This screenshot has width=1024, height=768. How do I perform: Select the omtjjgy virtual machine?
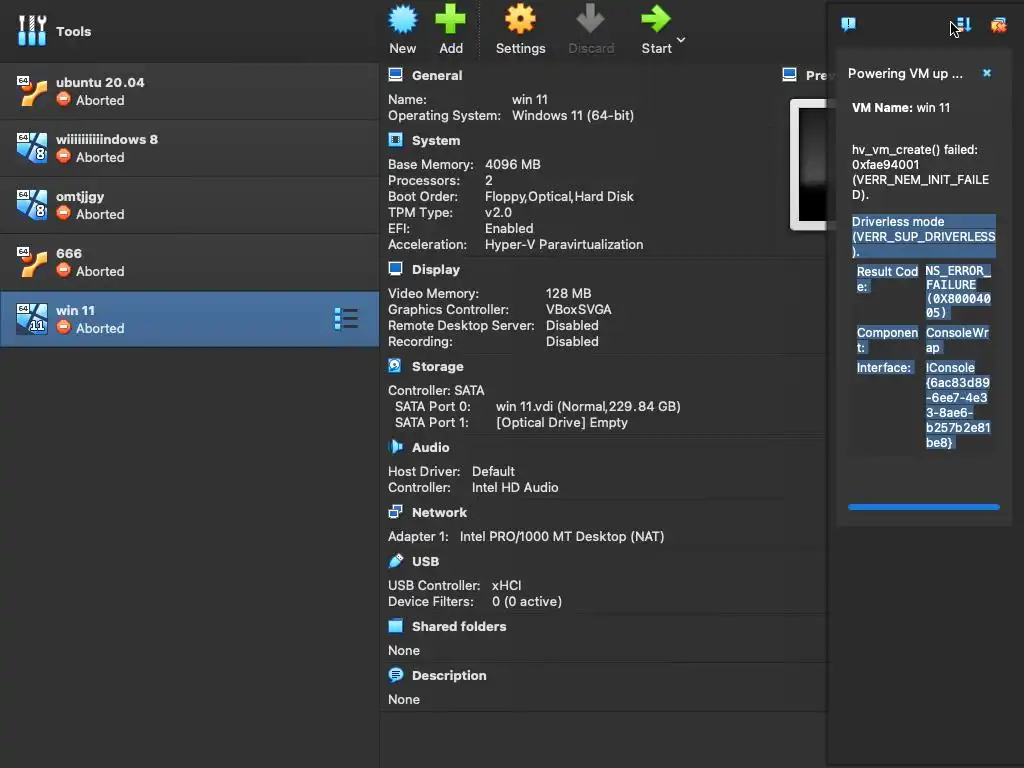pyautogui.click(x=189, y=205)
